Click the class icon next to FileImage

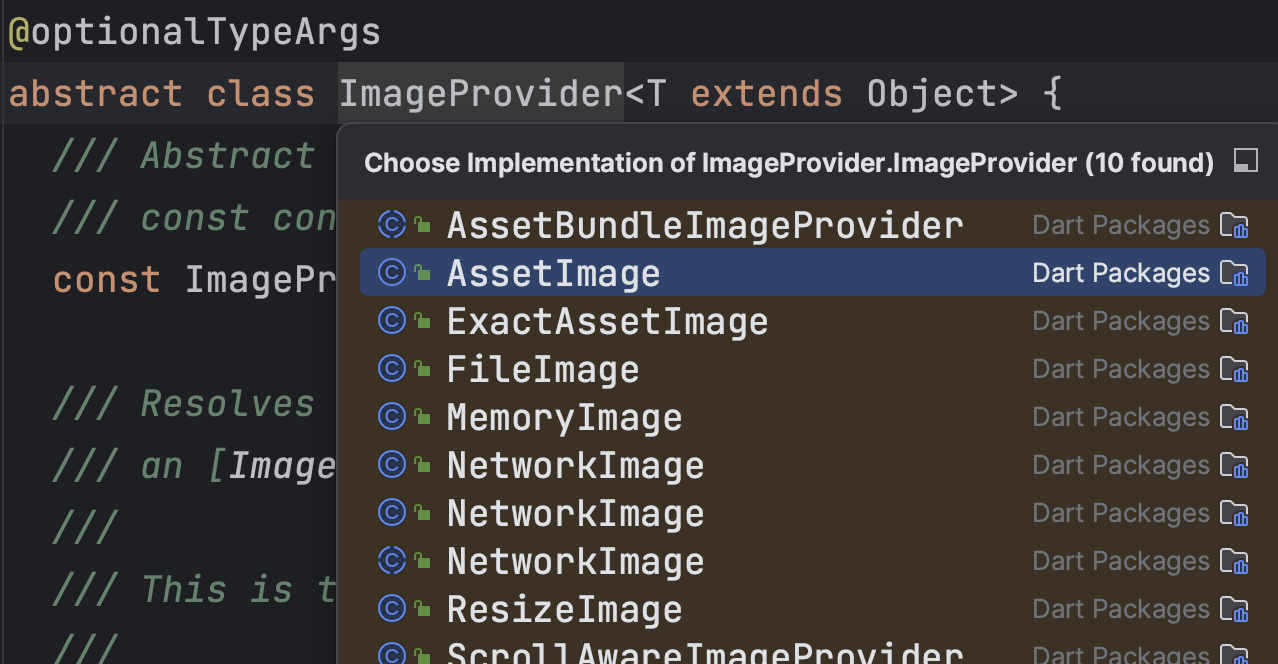point(391,369)
